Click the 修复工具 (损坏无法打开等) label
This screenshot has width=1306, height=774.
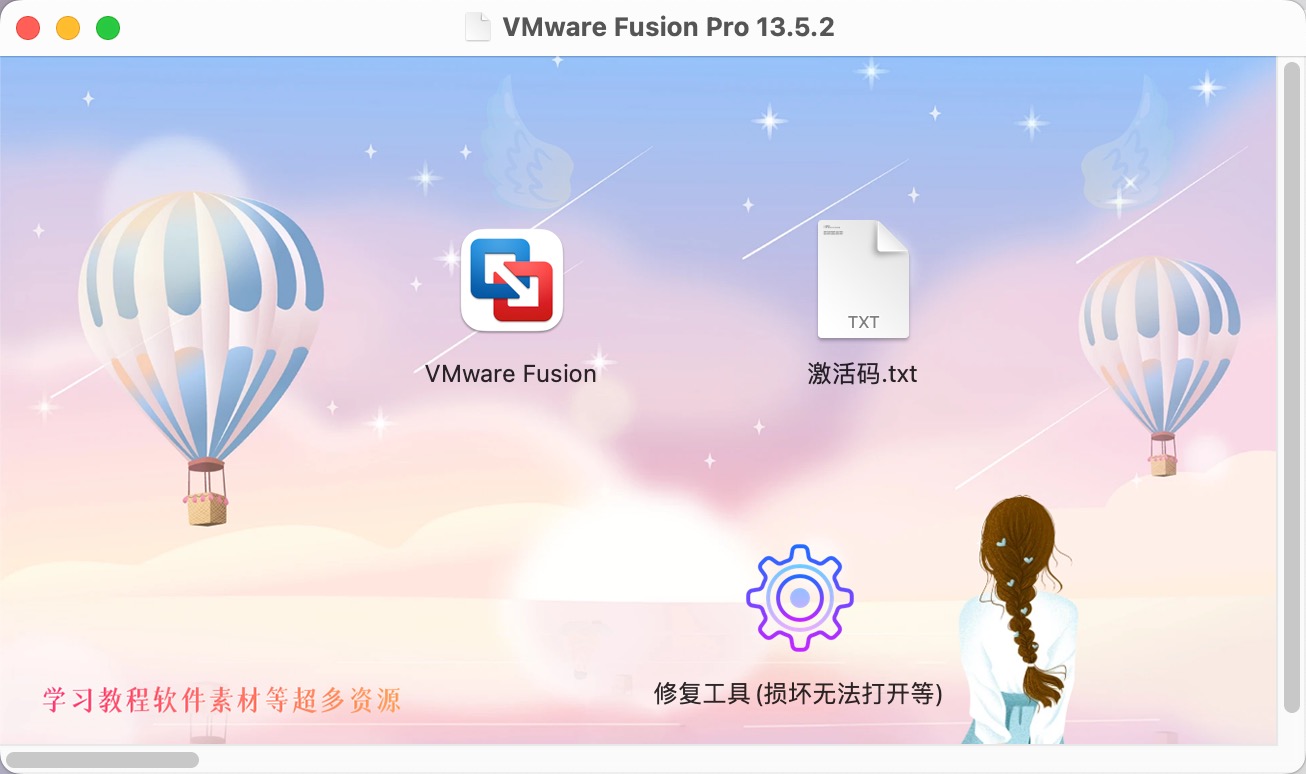(798, 693)
